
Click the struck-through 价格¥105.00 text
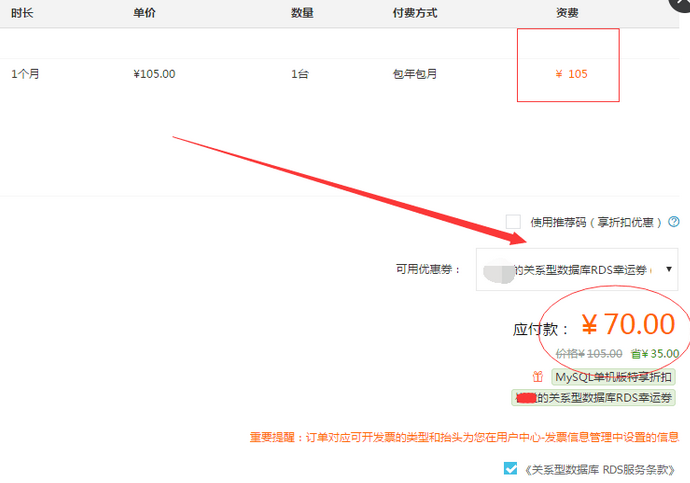point(590,353)
